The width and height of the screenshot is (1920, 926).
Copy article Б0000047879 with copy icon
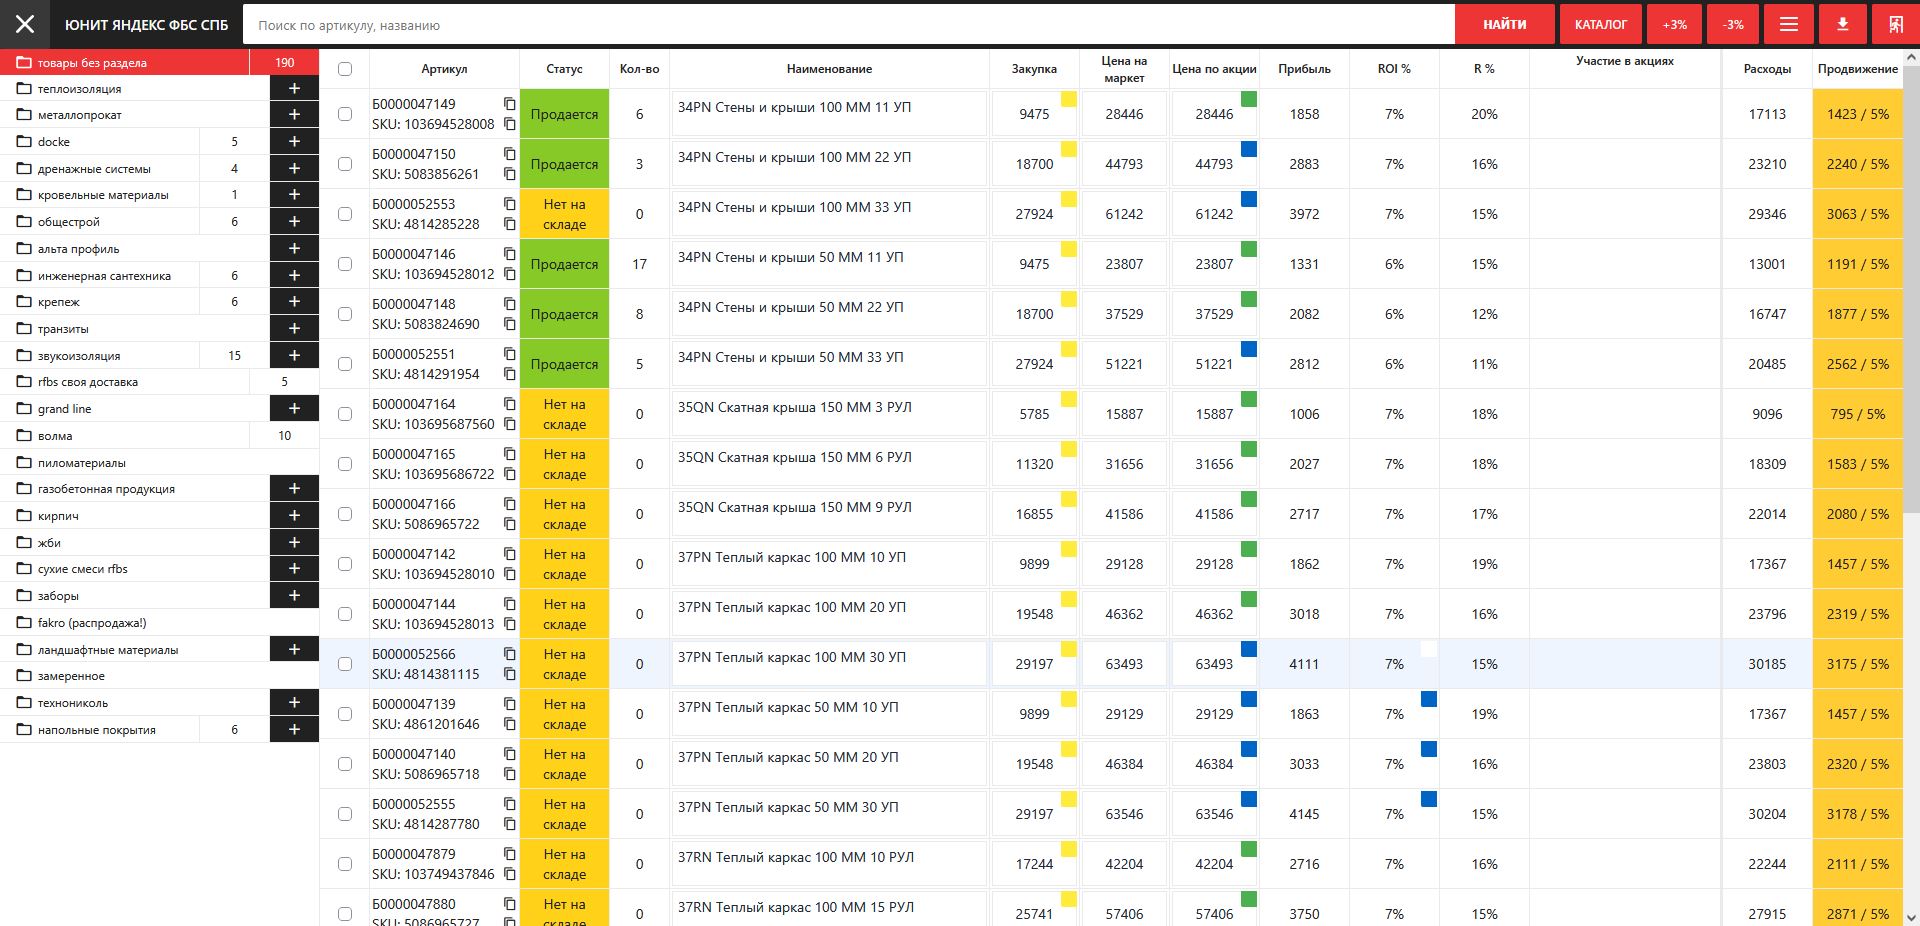(x=509, y=854)
